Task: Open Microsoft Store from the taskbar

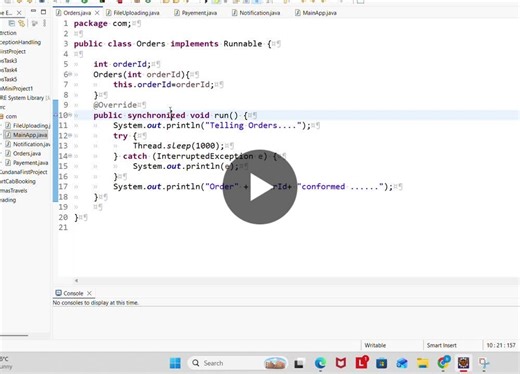Action: (381, 363)
